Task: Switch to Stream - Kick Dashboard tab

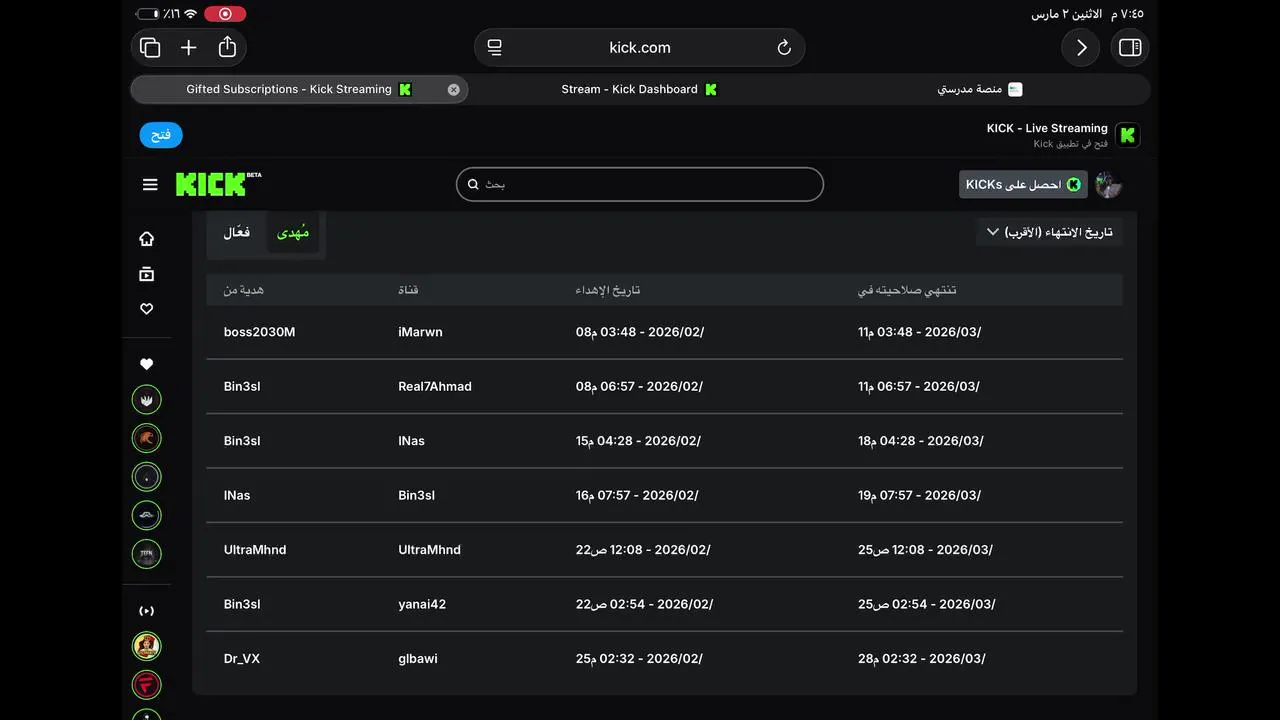Action: 640,89
